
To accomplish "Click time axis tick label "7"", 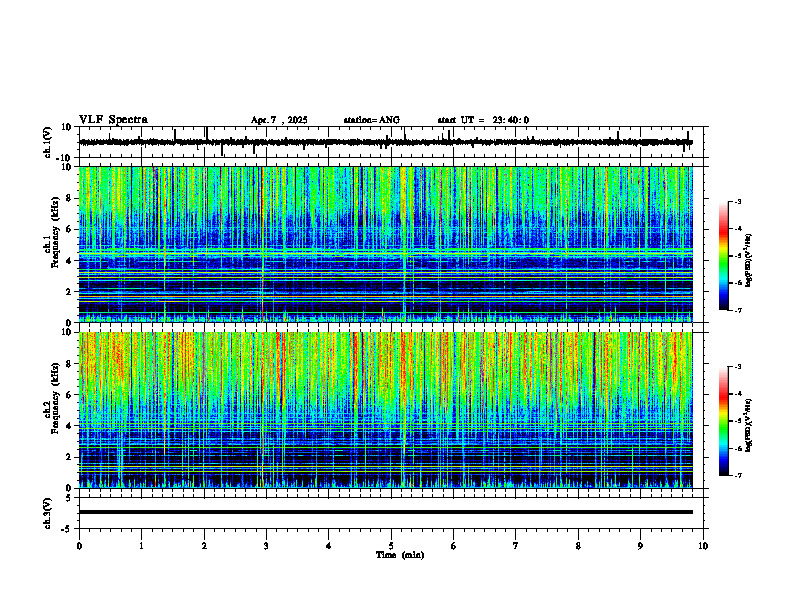I will pyautogui.click(x=516, y=546).
